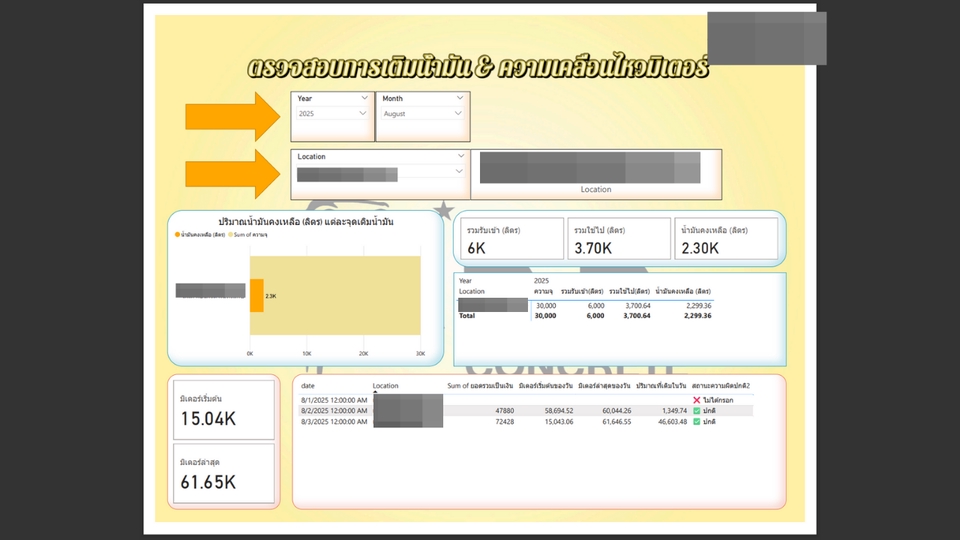The height and width of the screenshot is (540, 960).
Task: Click the orange legend dot for น้ำมันคงเหลือ
Action: (178, 234)
